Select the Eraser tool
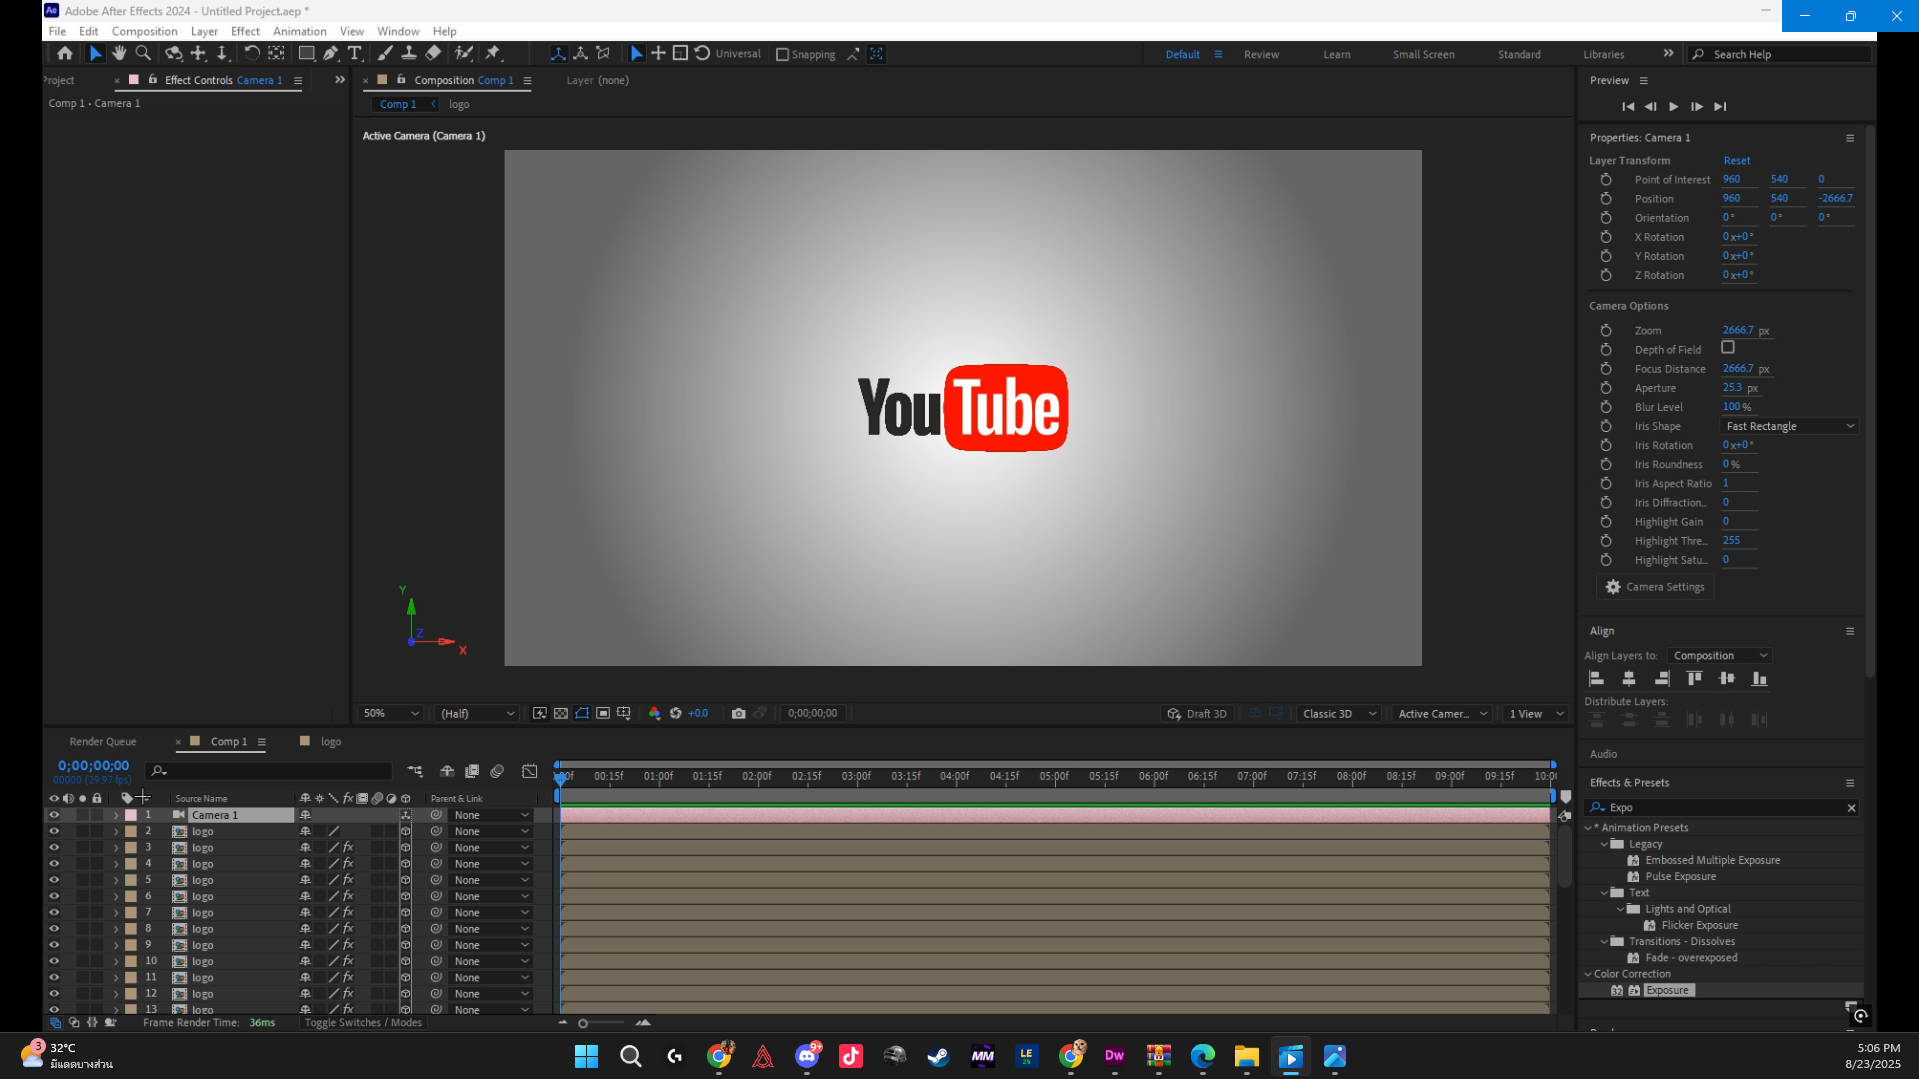Image resolution: width=1919 pixels, height=1079 pixels. (x=433, y=54)
